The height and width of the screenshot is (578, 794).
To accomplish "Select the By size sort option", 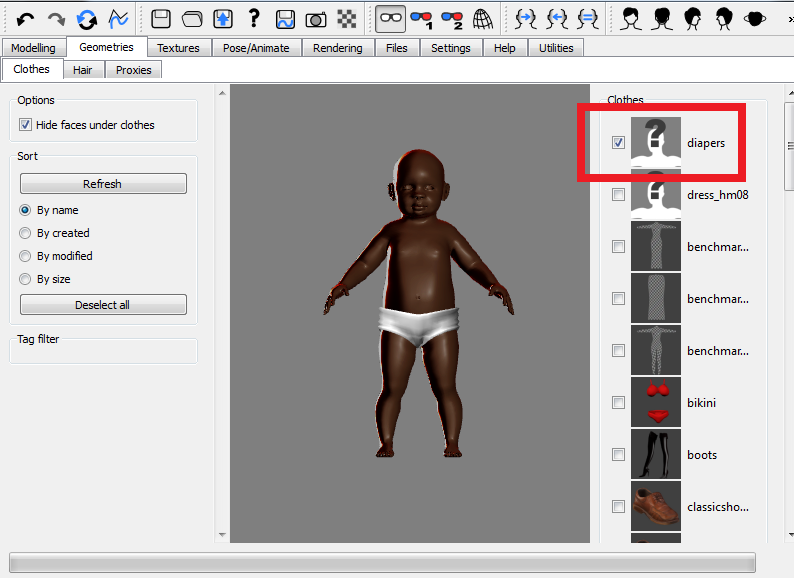I will click(25, 279).
